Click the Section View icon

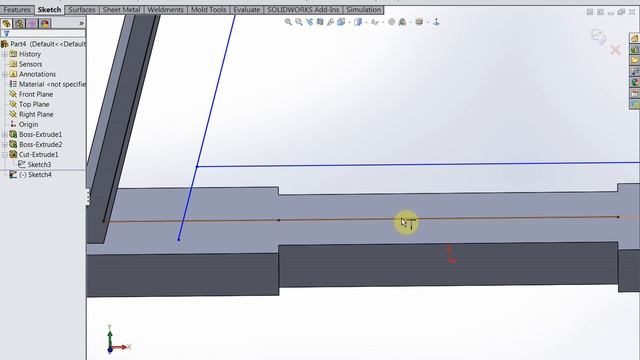coord(320,22)
